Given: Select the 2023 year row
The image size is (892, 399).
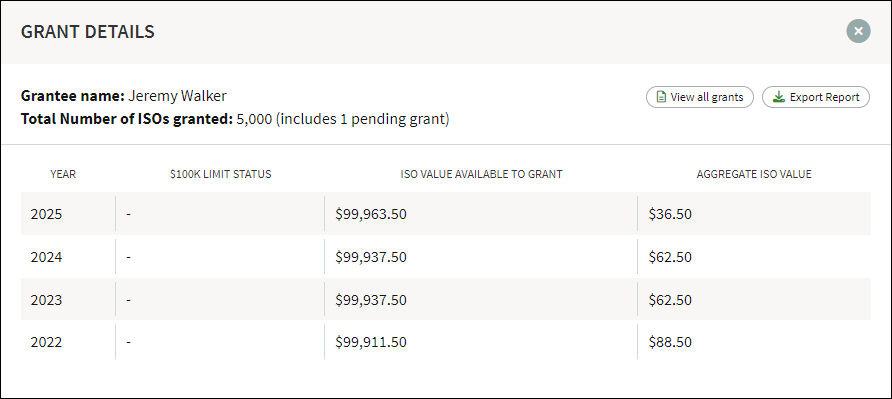Looking at the screenshot, I should click(446, 299).
